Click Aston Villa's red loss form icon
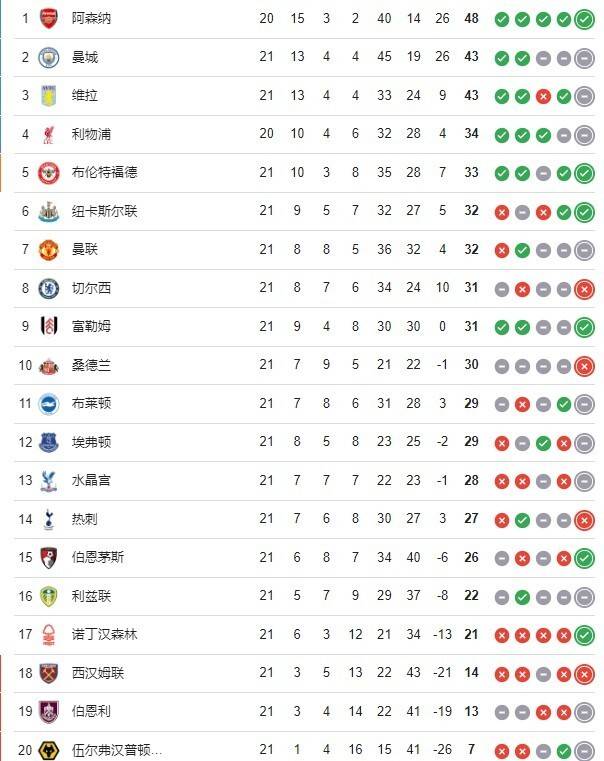Screen dimensions: 604x761 [543, 96]
